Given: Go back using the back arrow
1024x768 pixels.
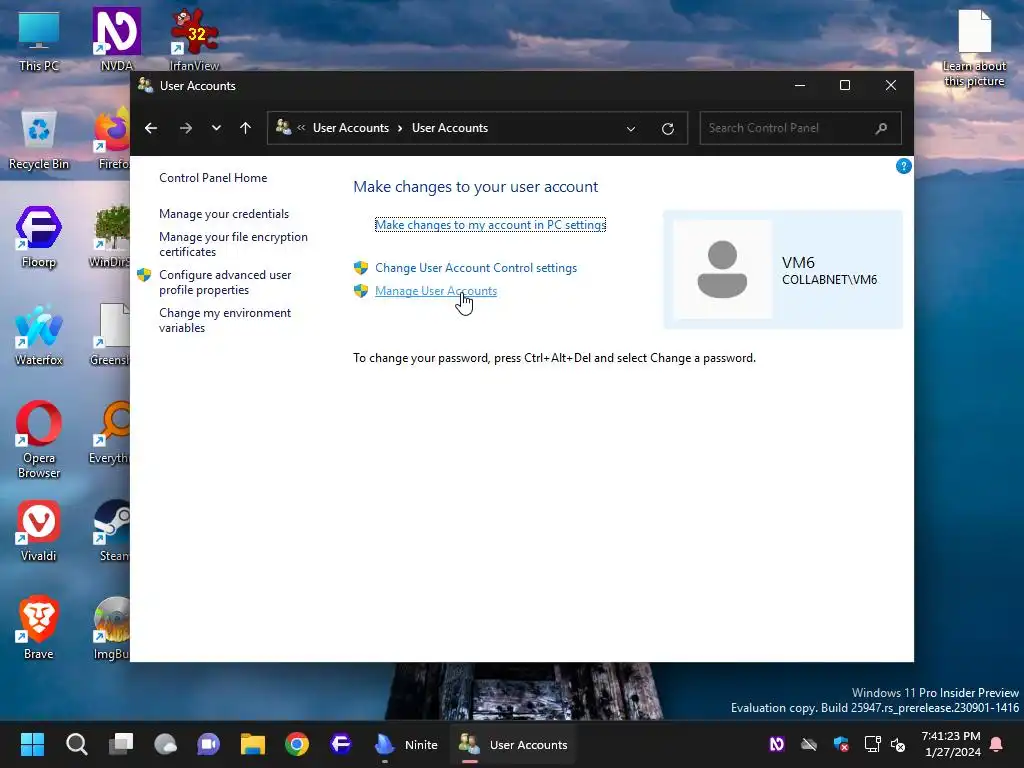Looking at the screenshot, I should point(151,128).
